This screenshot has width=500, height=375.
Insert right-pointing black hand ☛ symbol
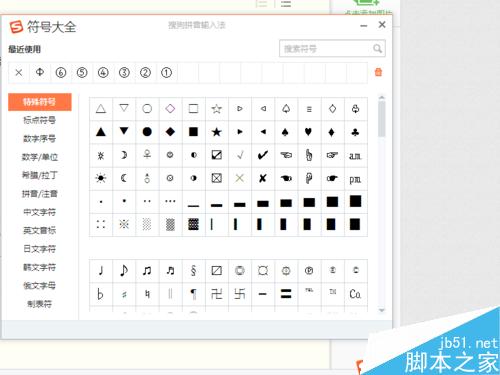332,178
